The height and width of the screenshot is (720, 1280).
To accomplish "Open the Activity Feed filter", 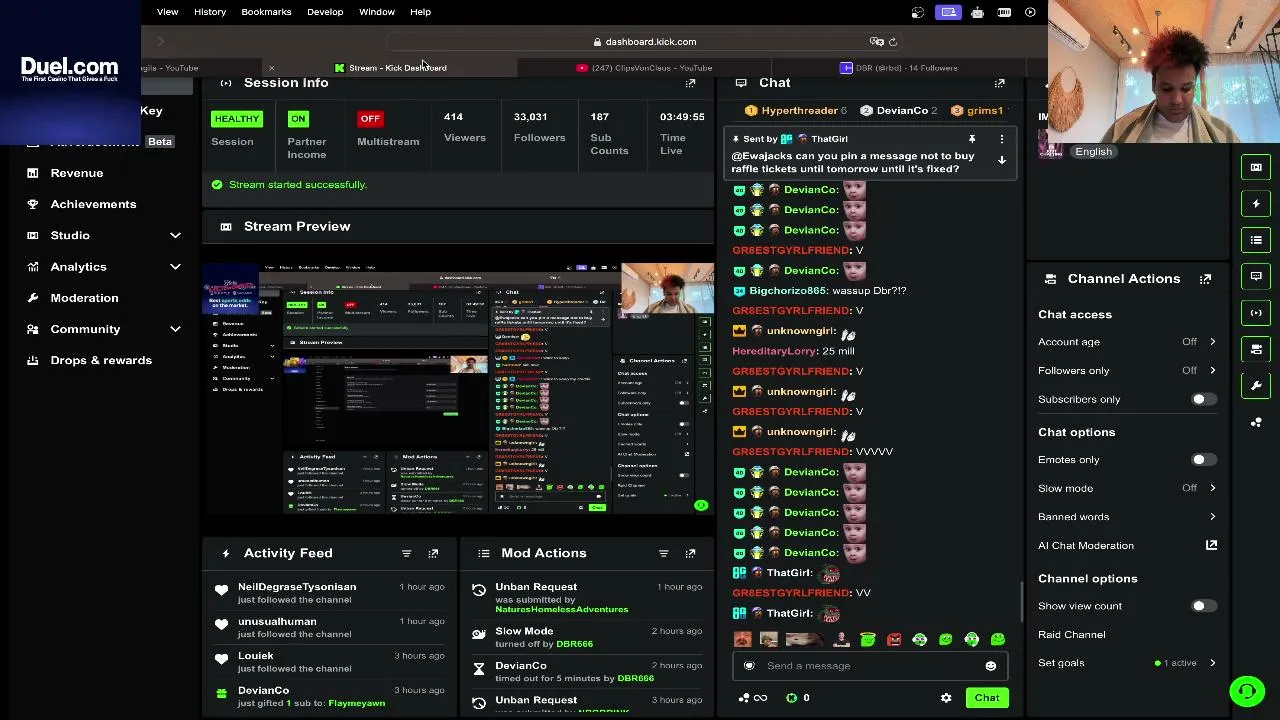I will 406,553.
